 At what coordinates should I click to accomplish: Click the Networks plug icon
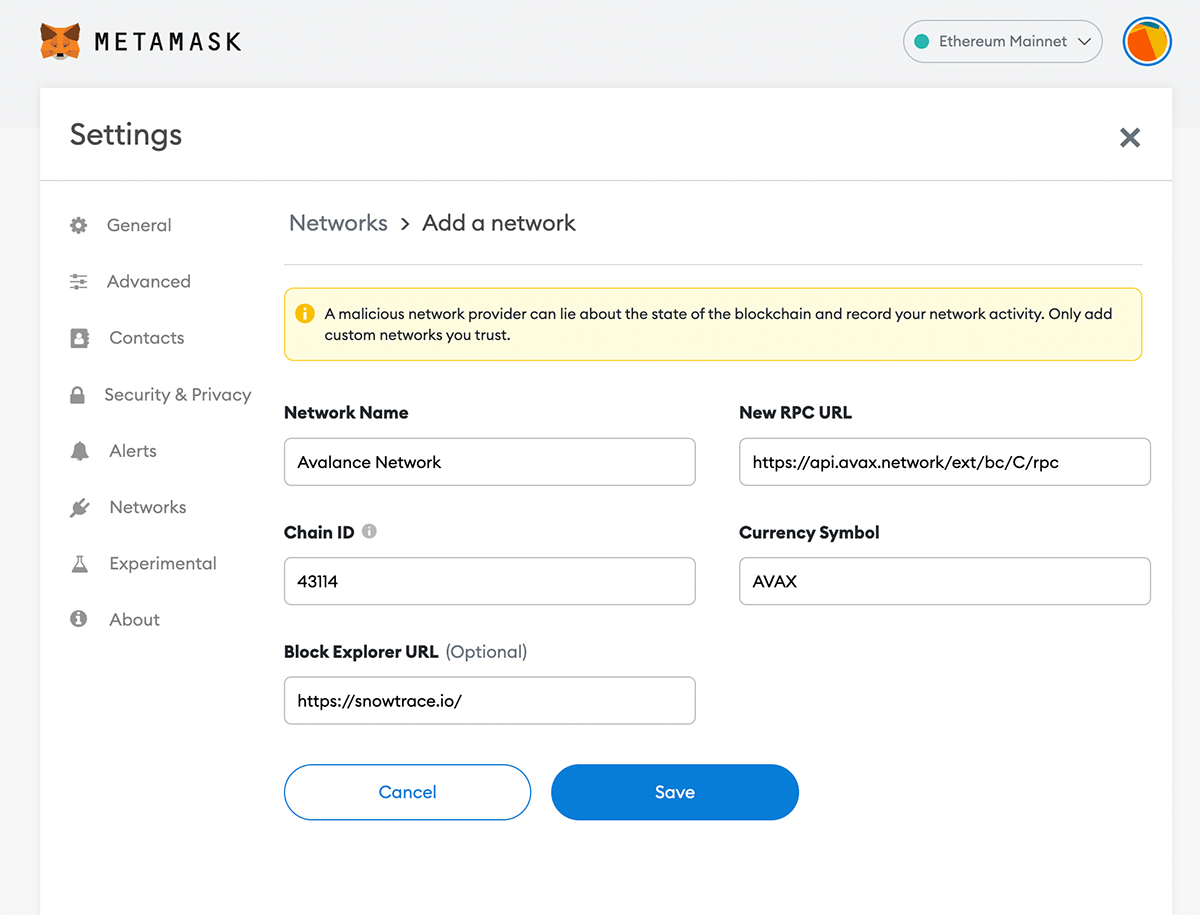79,508
